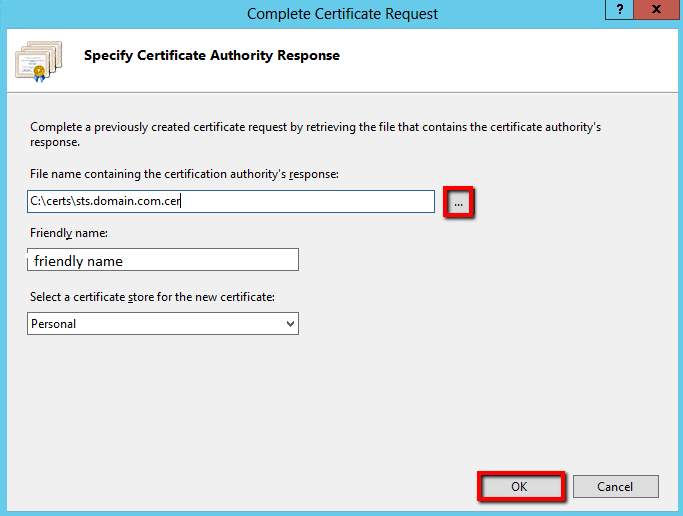Click 'Select a certificate store for the new certificate' label

click(152, 297)
